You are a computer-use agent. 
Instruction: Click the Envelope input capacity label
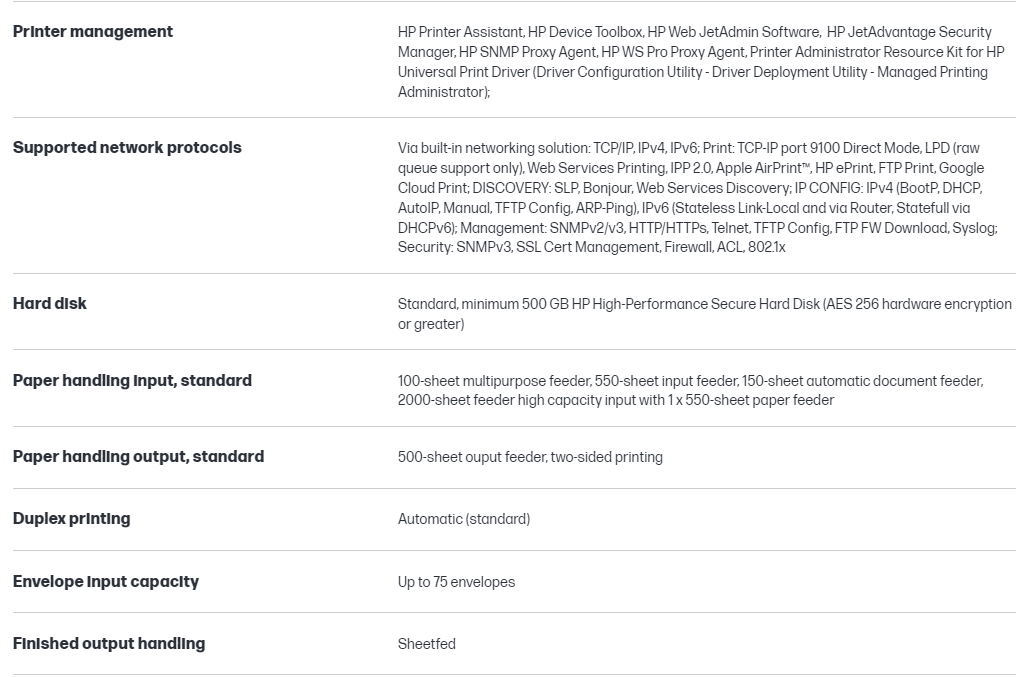point(106,582)
